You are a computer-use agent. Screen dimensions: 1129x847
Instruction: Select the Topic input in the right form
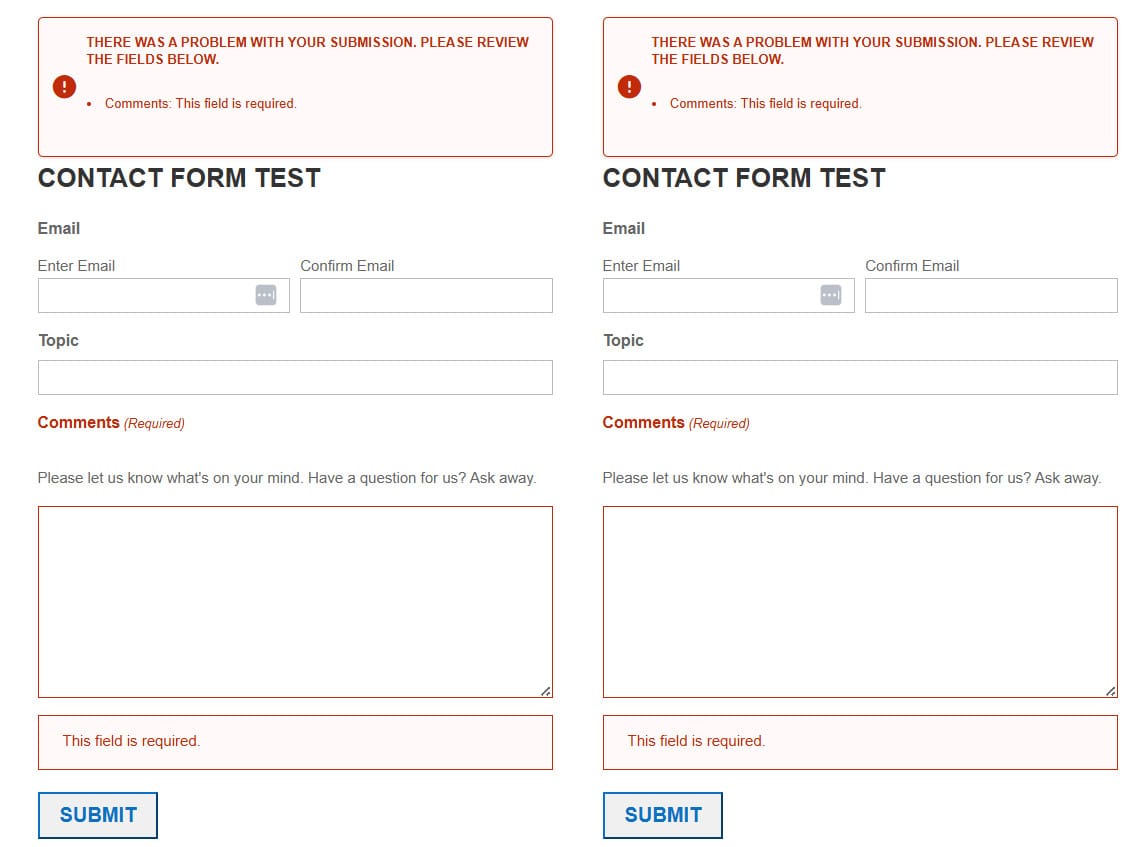[x=860, y=377]
